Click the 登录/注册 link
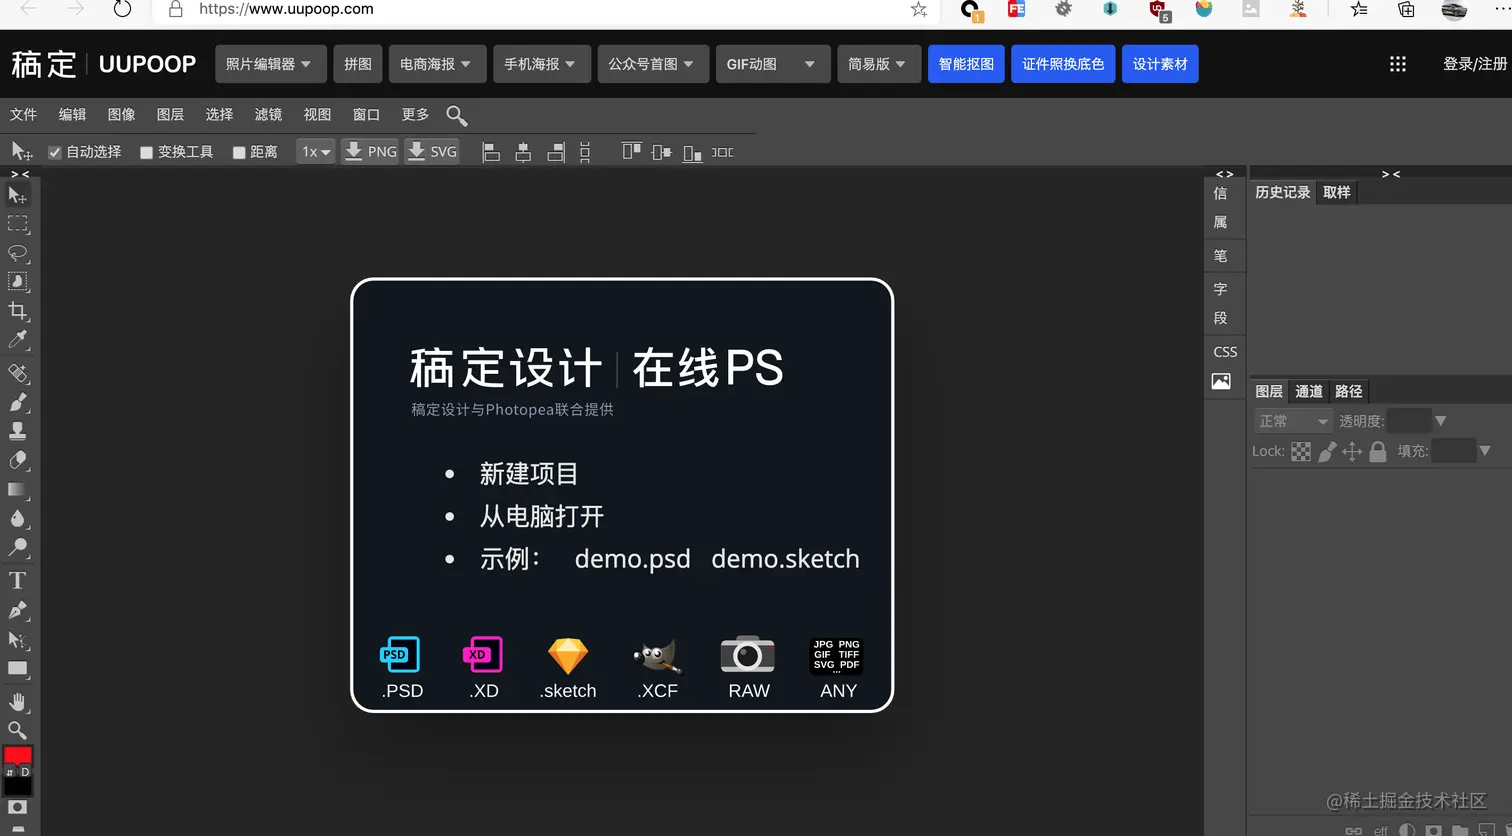Screen dimensions: 1512x836 1475,64
